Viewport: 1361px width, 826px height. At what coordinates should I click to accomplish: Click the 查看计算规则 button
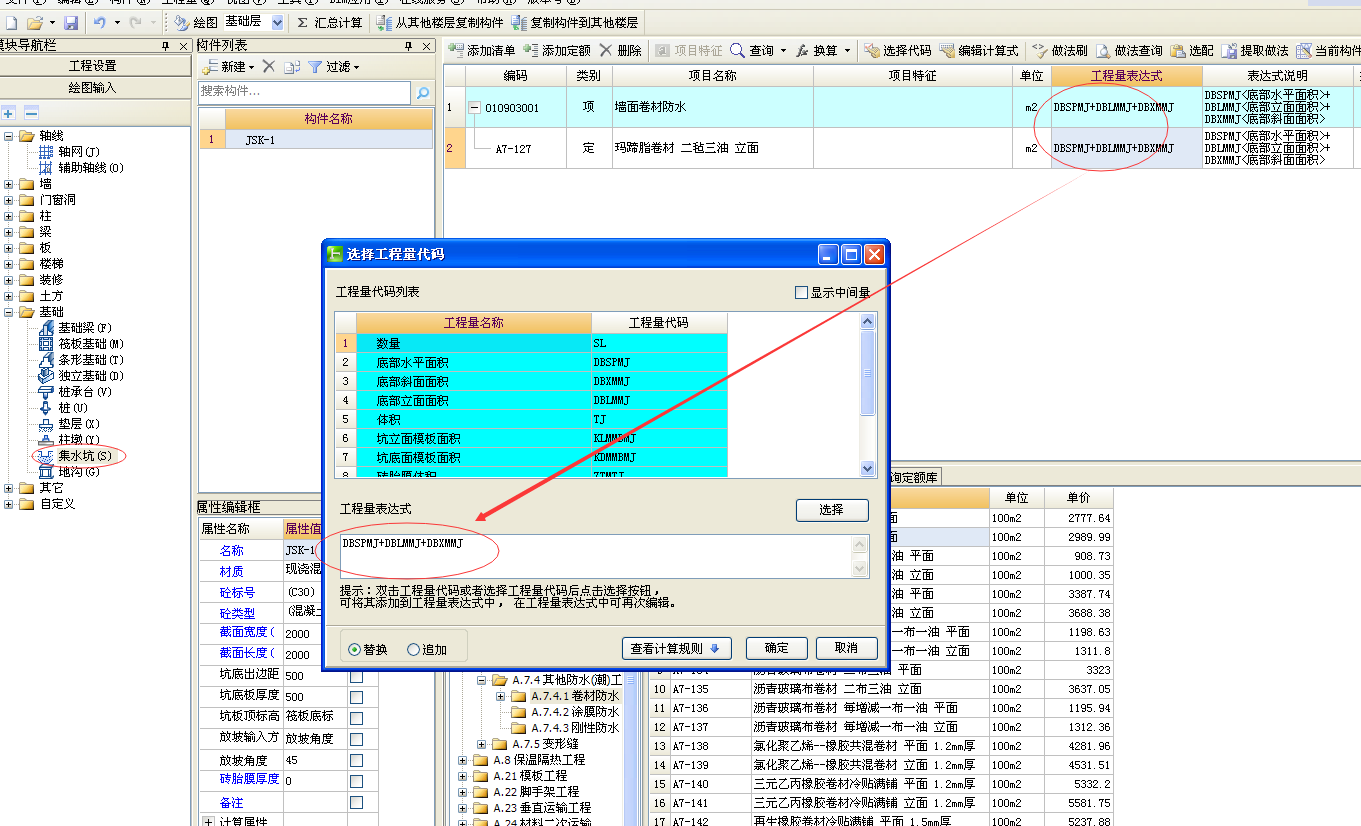point(676,648)
